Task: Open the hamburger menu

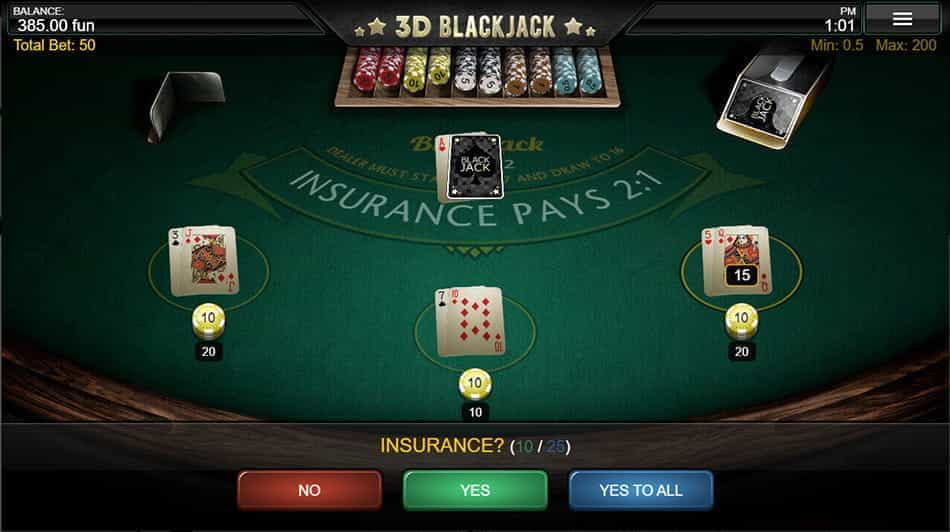Action: (902, 19)
